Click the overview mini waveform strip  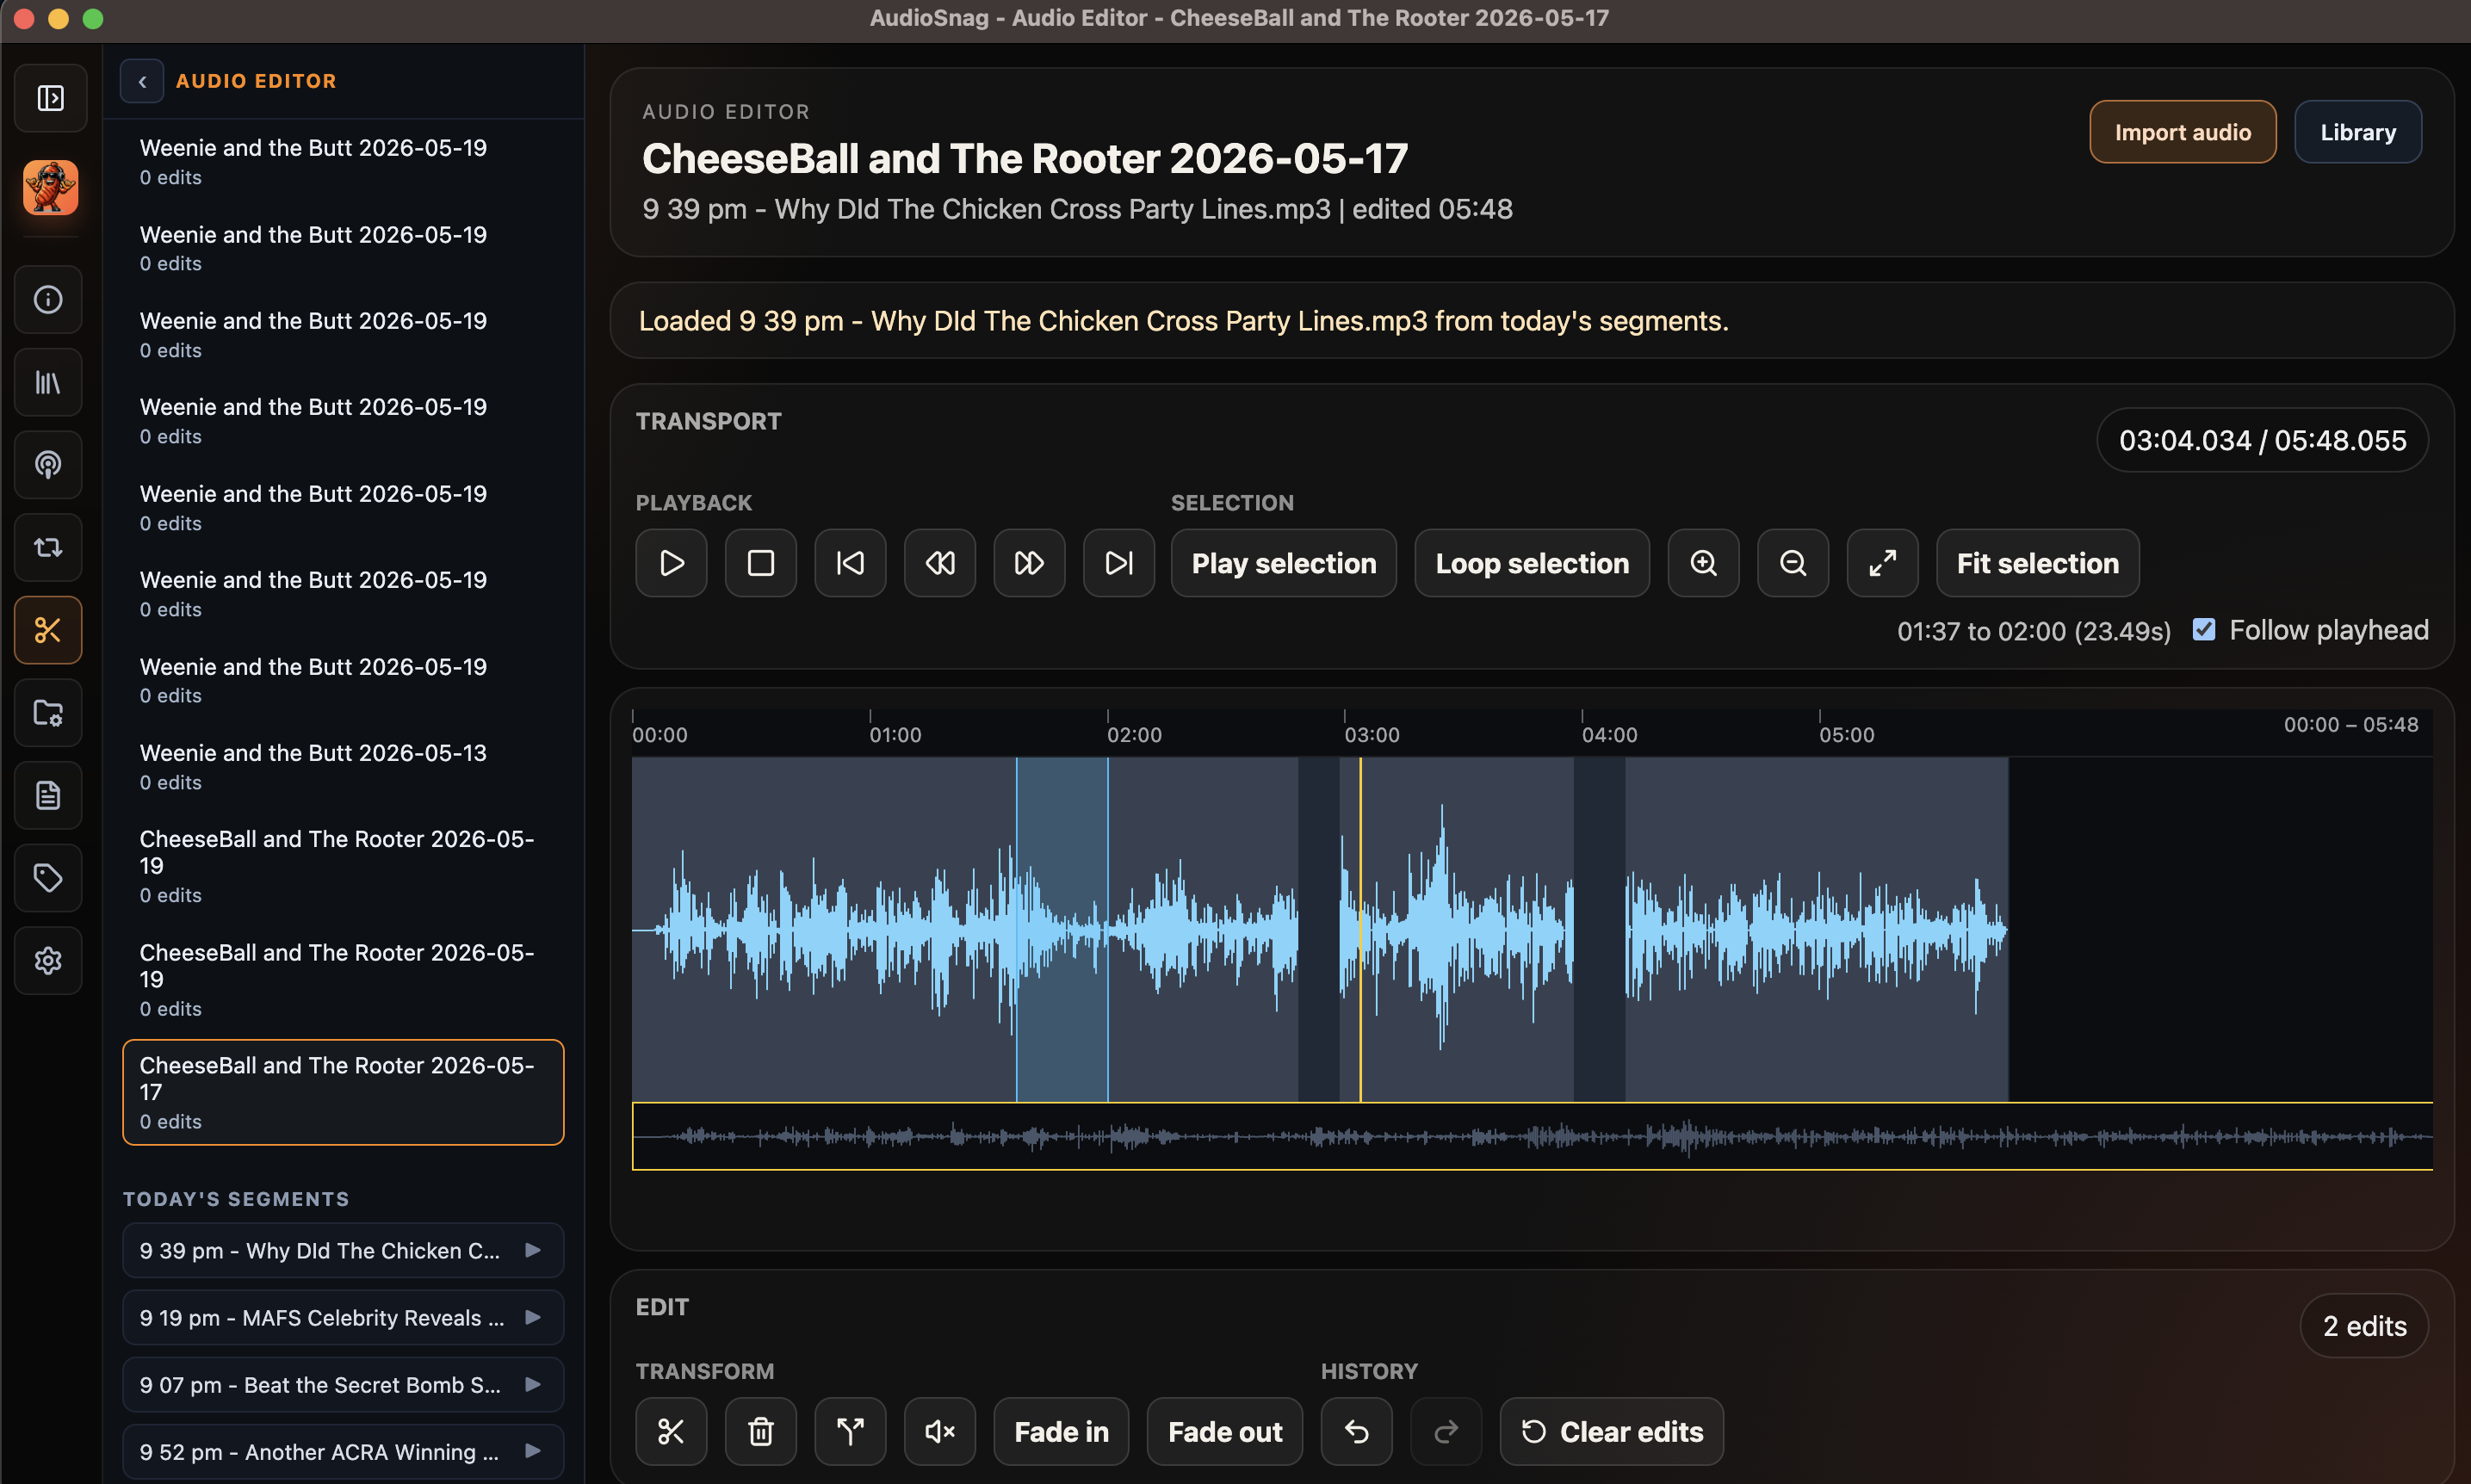tap(1532, 1136)
